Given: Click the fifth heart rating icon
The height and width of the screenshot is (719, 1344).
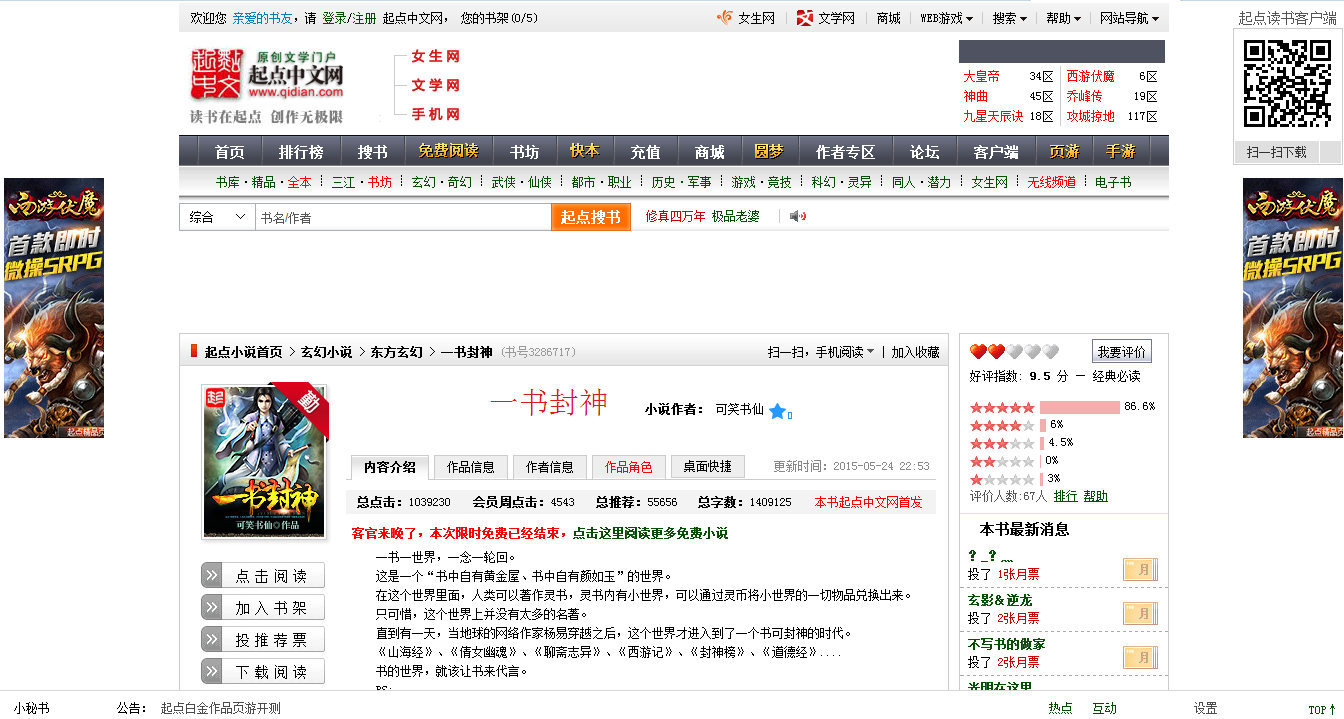Looking at the screenshot, I should 1050,352.
